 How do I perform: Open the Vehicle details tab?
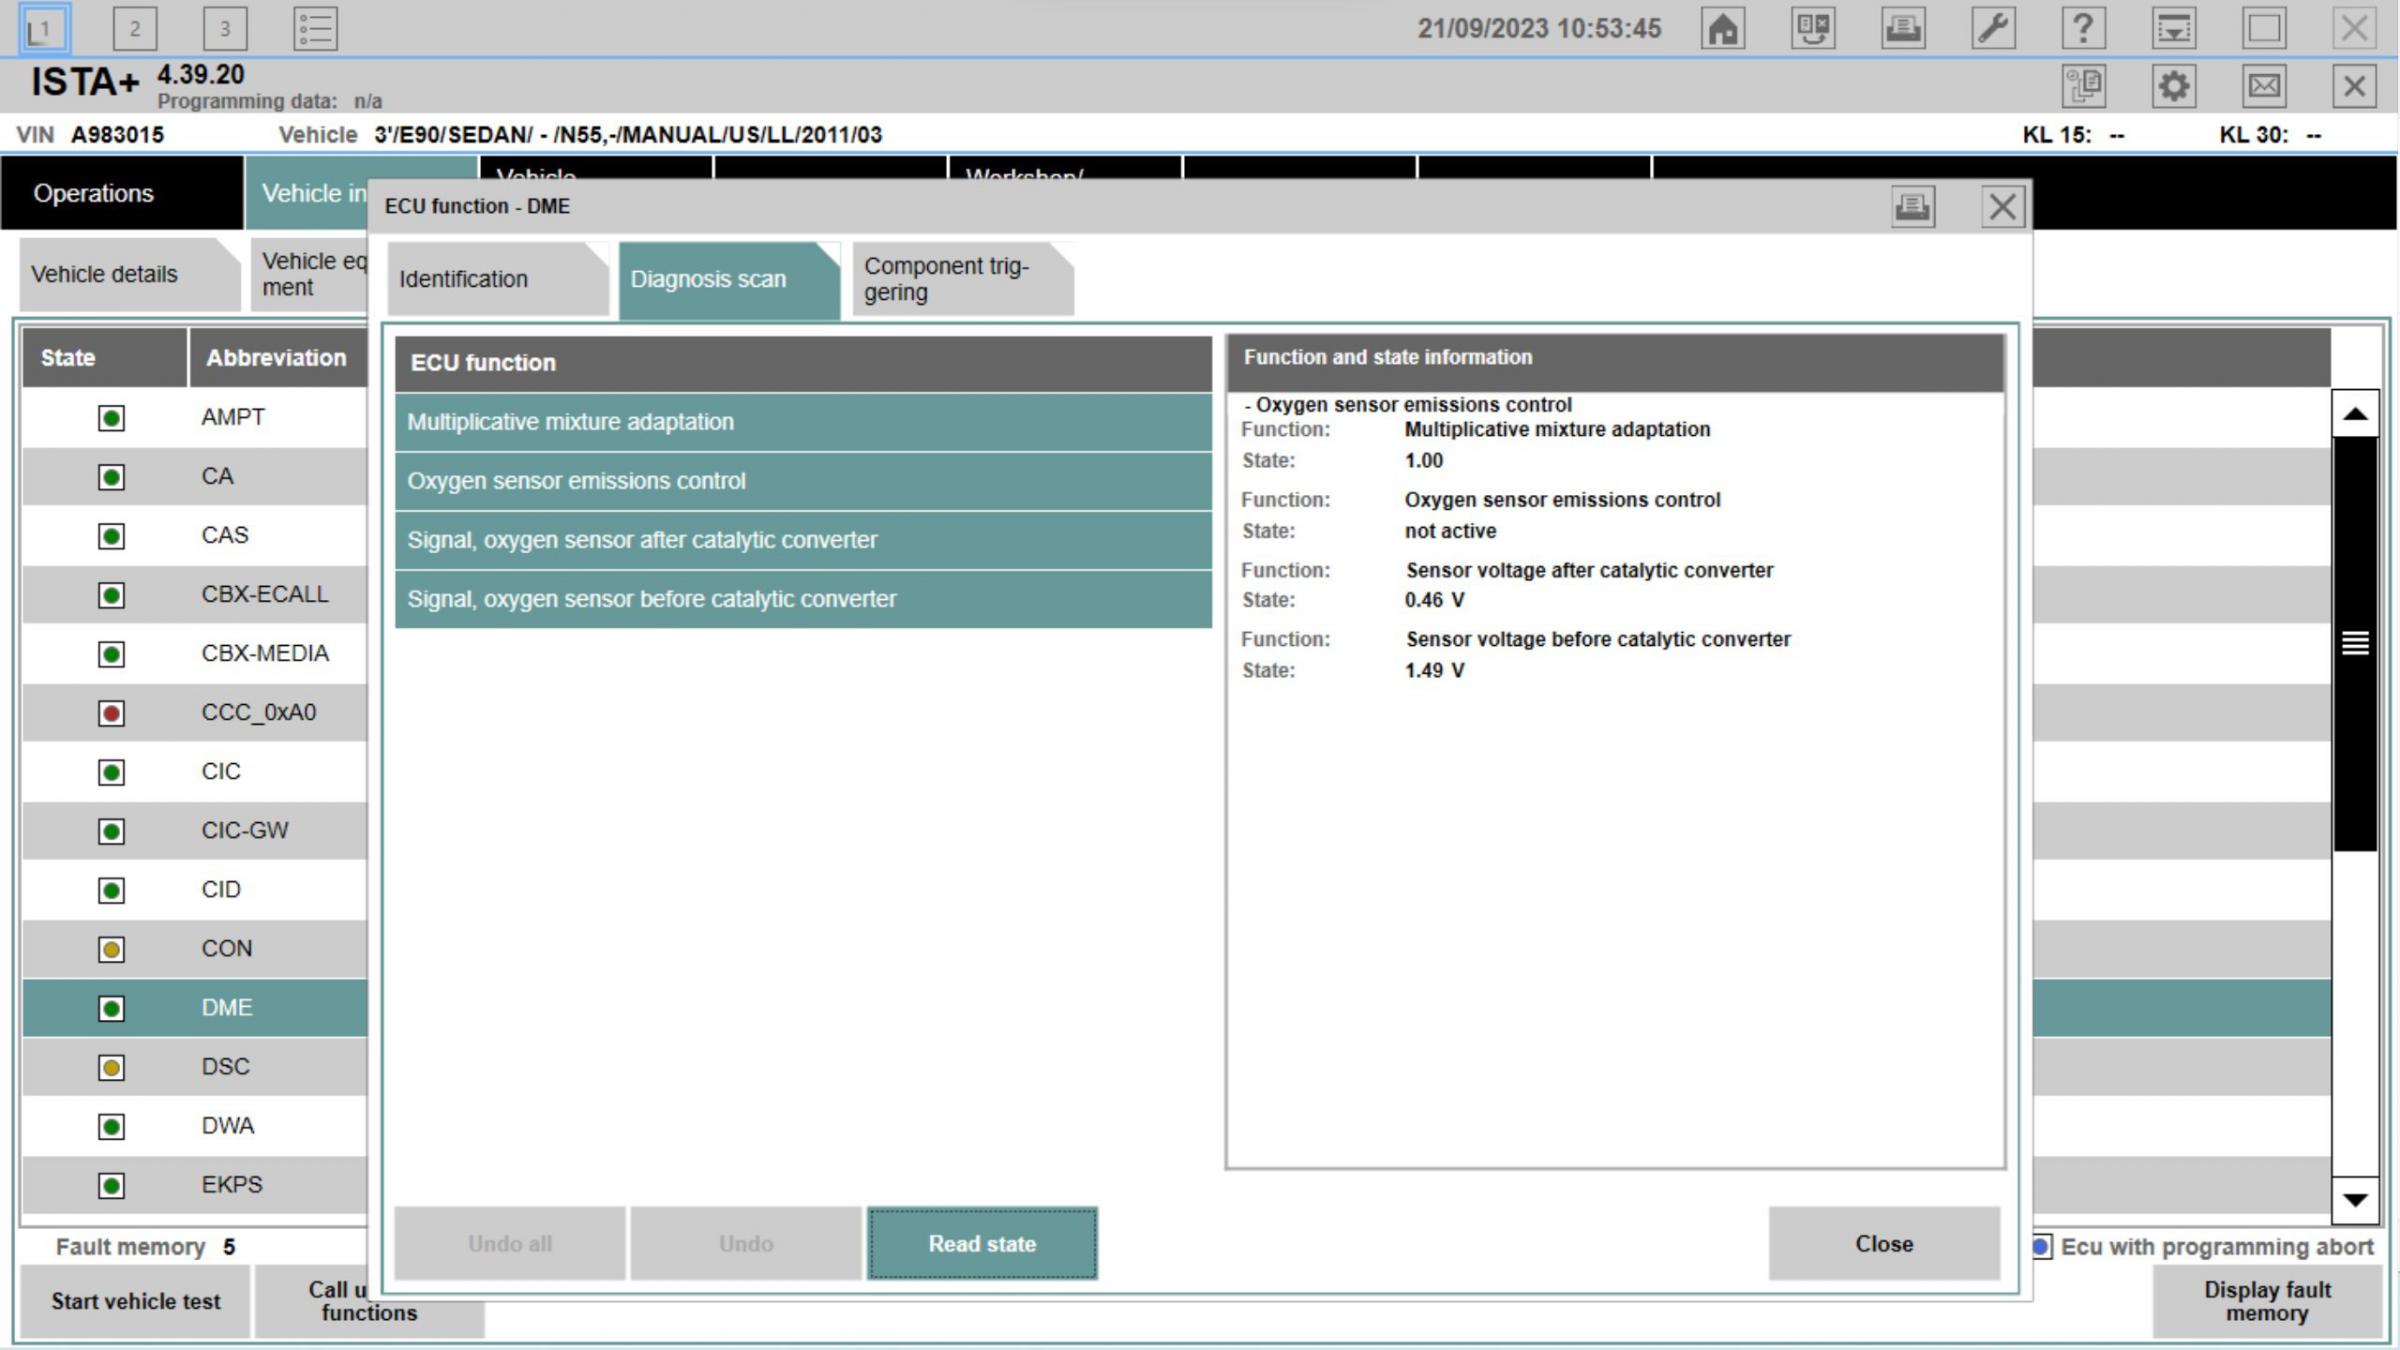pos(129,274)
